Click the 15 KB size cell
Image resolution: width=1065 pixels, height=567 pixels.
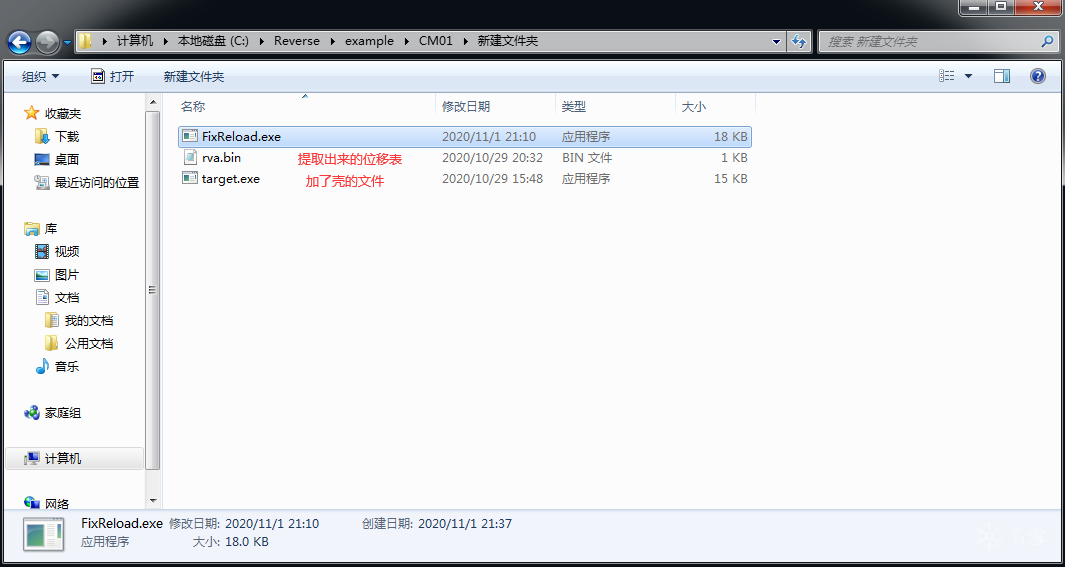click(x=730, y=179)
